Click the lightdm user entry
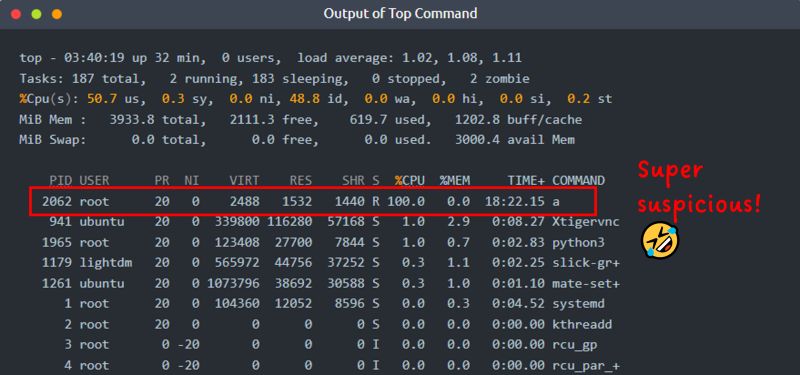The height and width of the screenshot is (375, 800). (106, 263)
